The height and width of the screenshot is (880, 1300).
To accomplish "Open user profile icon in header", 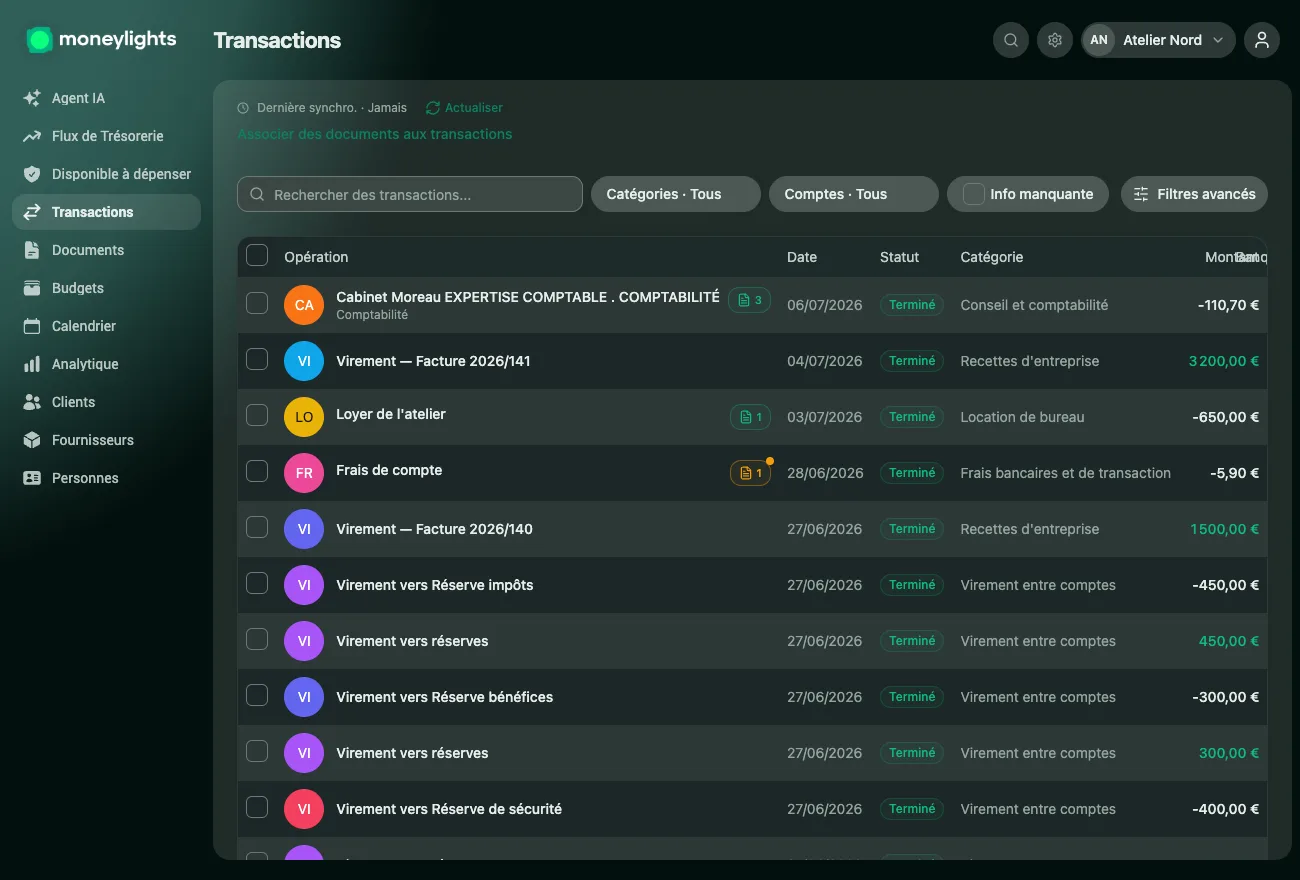I will pyautogui.click(x=1262, y=40).
